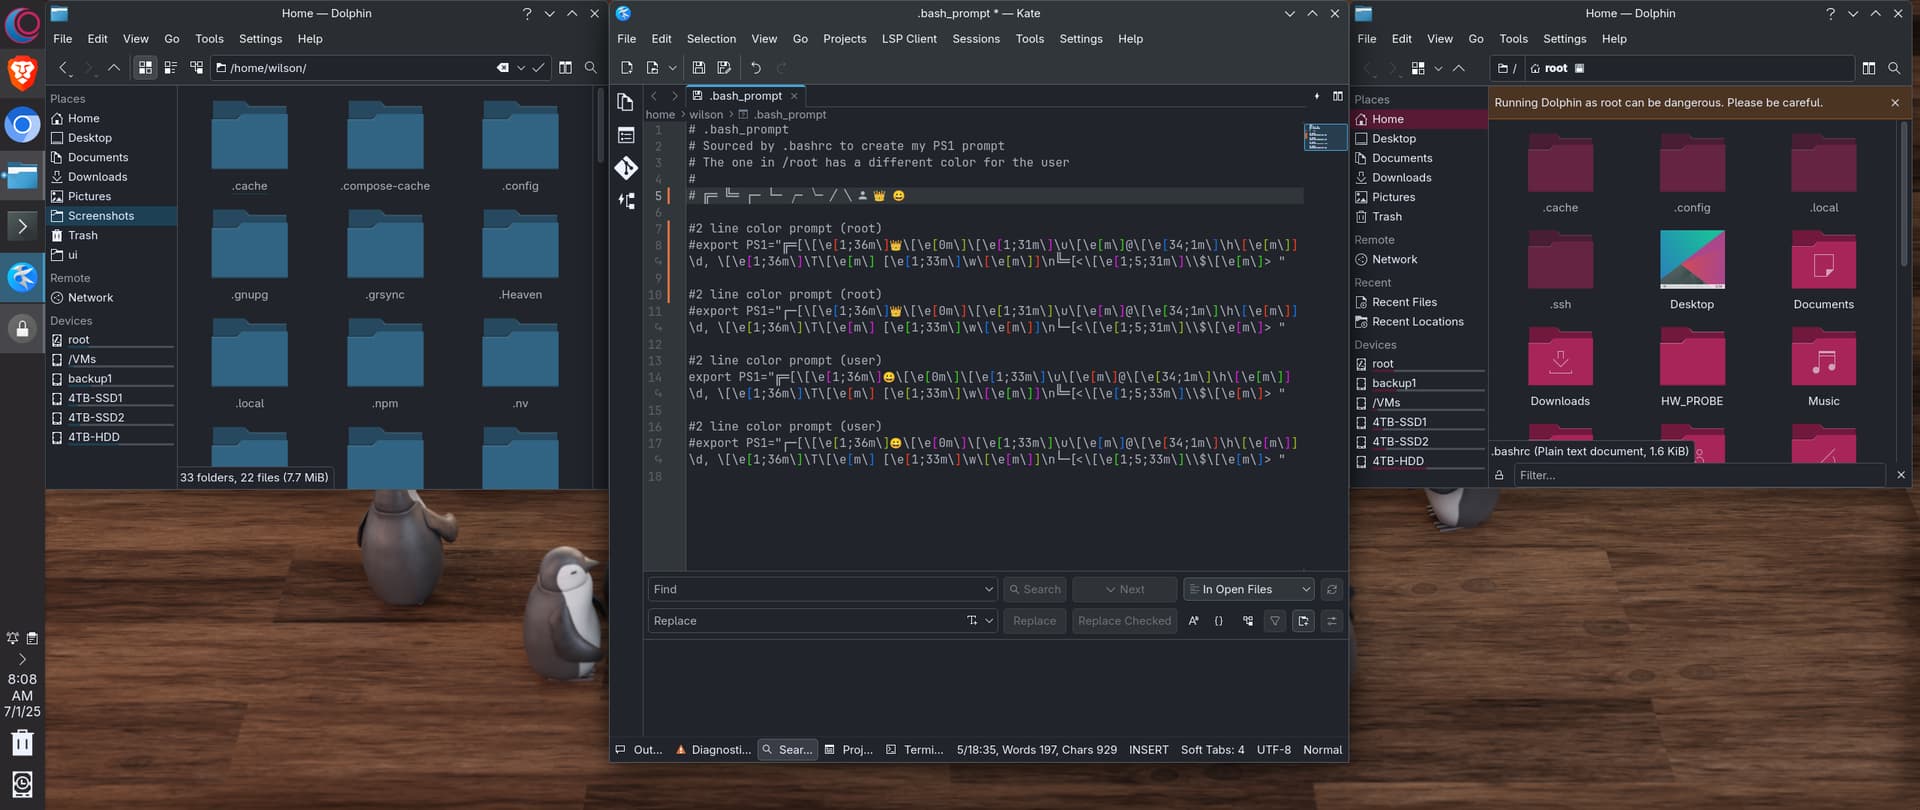Image resolution: width=1920 pixels, height=810 pixels.
Task: Clear the location bar in left Dolphin
Action: [x=502, y=68]
